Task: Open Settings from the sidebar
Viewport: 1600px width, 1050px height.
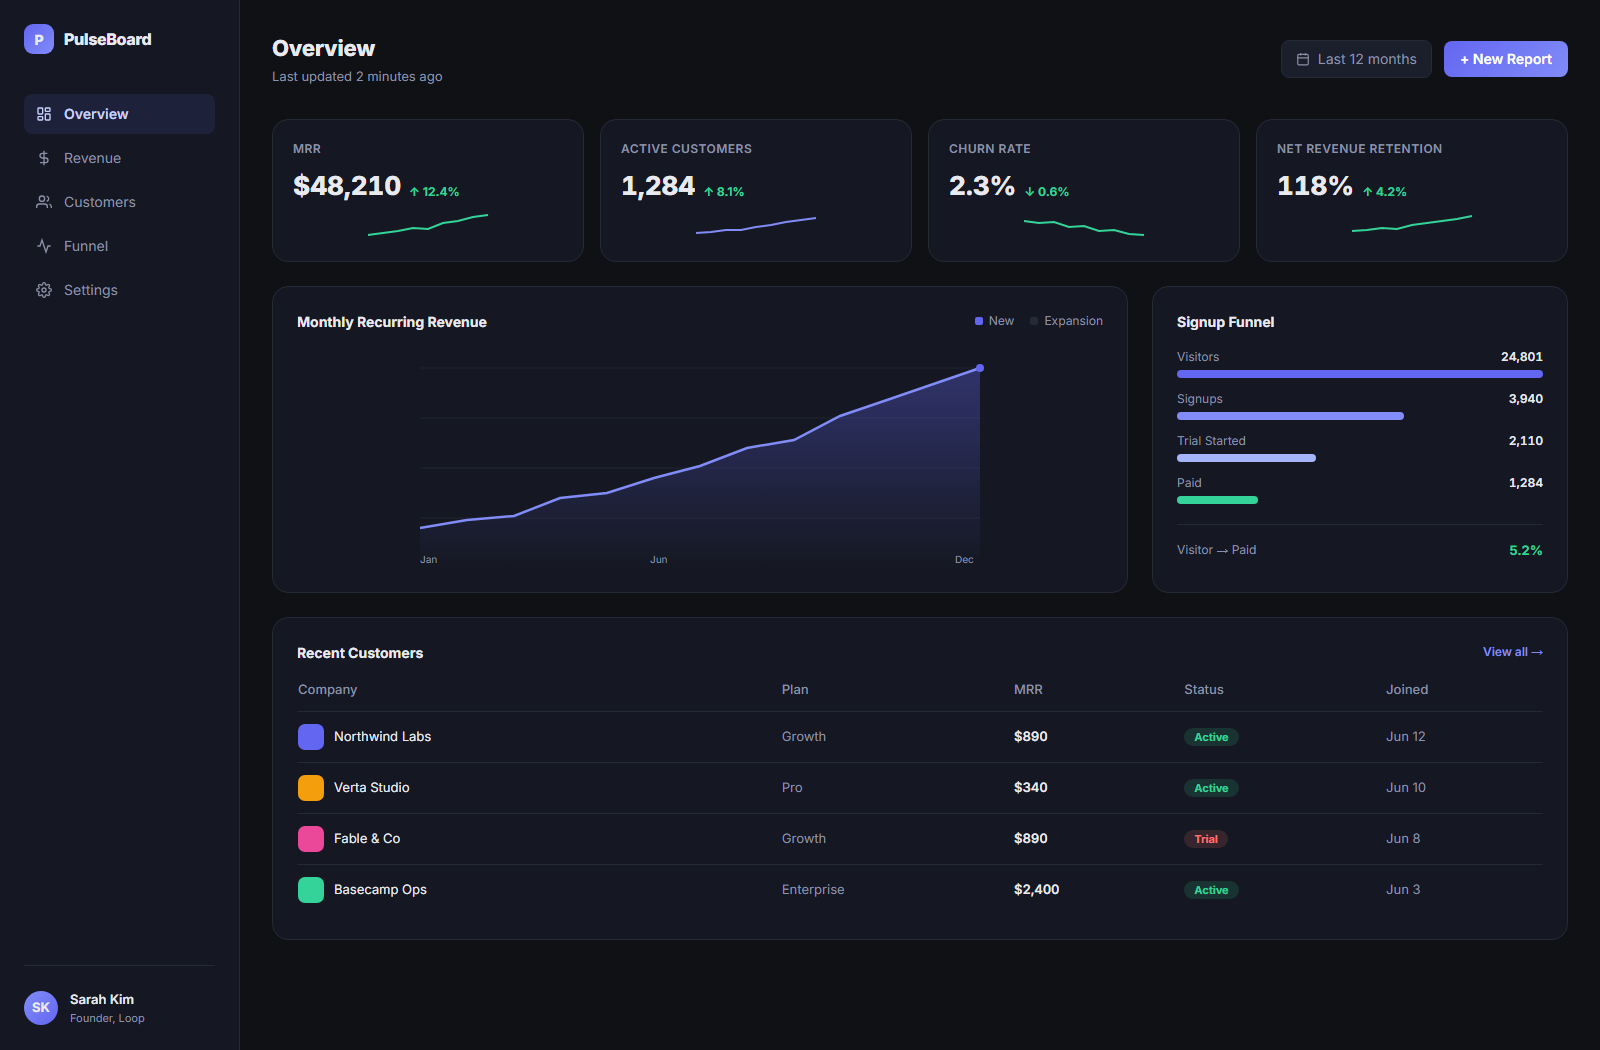Action: pyautogui.click(x=119, y=290)
